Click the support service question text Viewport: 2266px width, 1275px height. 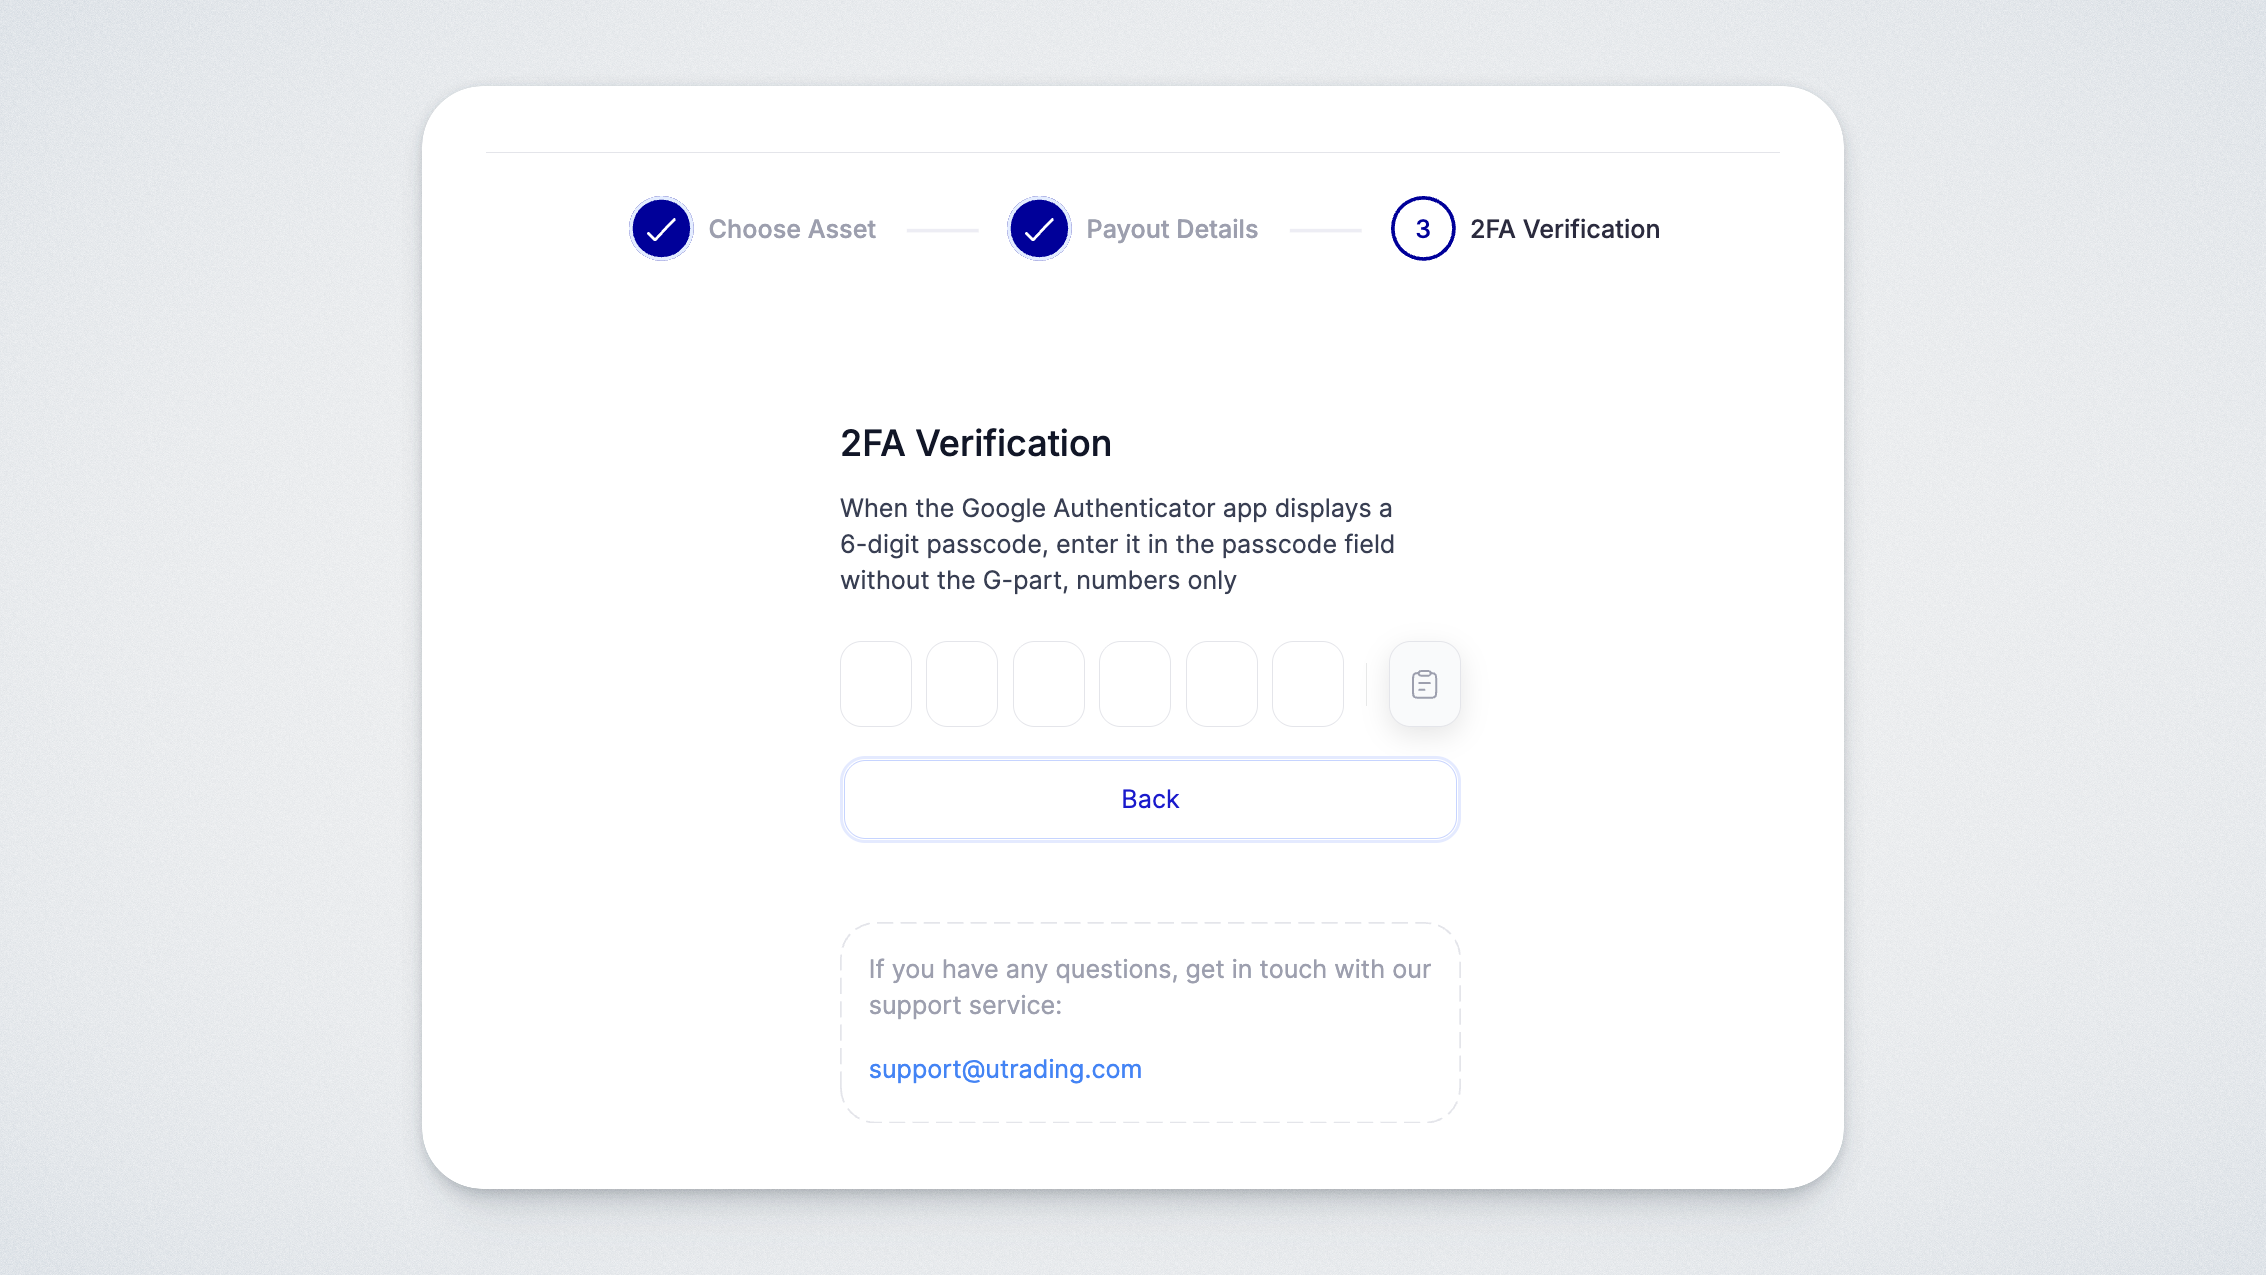pos(1149,987)
